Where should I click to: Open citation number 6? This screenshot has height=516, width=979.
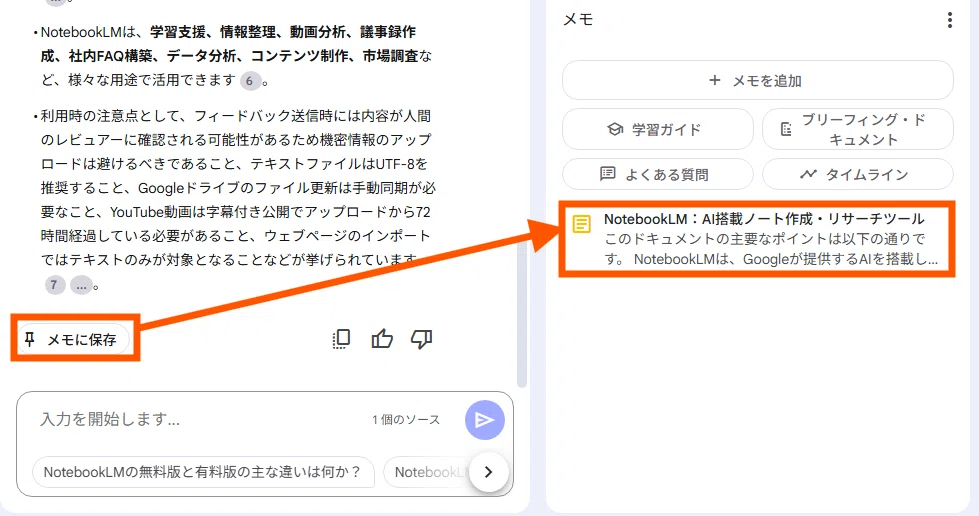[x=250, y=81]
